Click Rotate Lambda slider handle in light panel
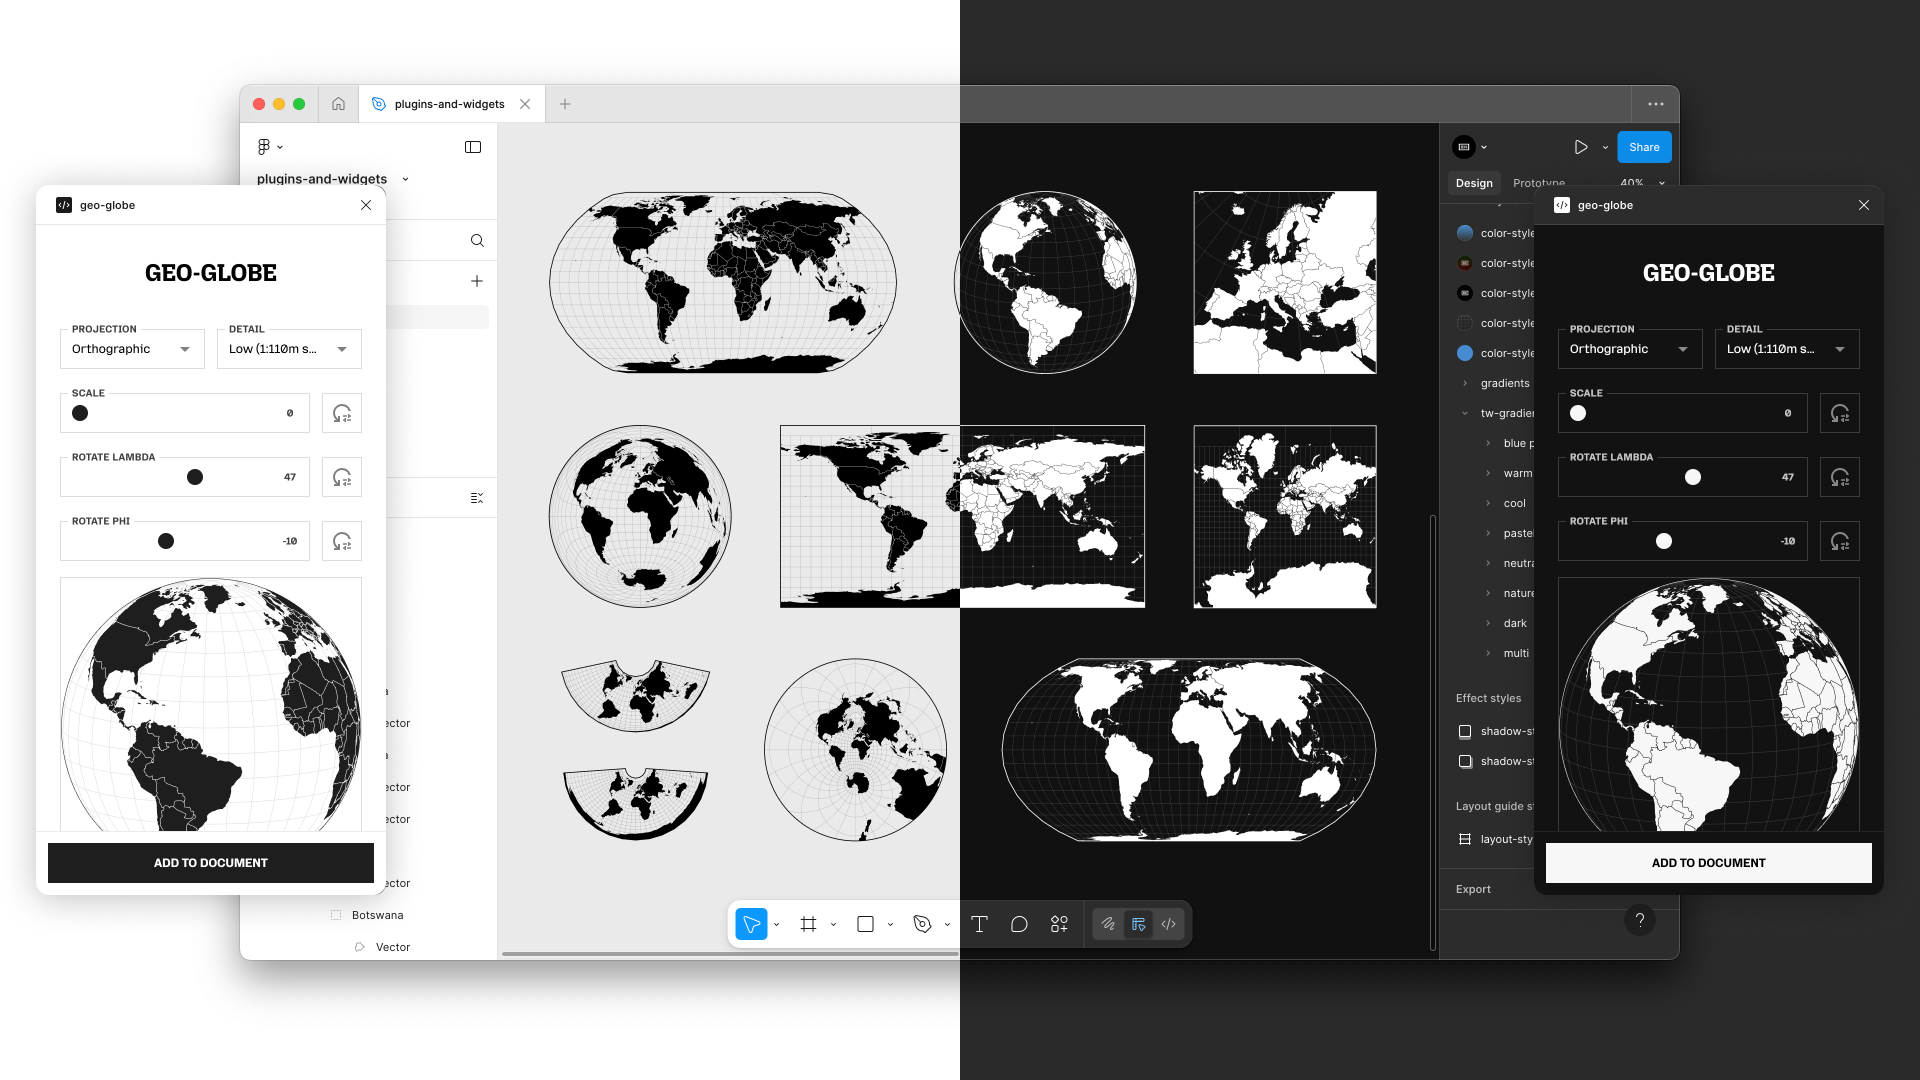The height and width of the screenshot is (1080, 1920). pos(195,477)
